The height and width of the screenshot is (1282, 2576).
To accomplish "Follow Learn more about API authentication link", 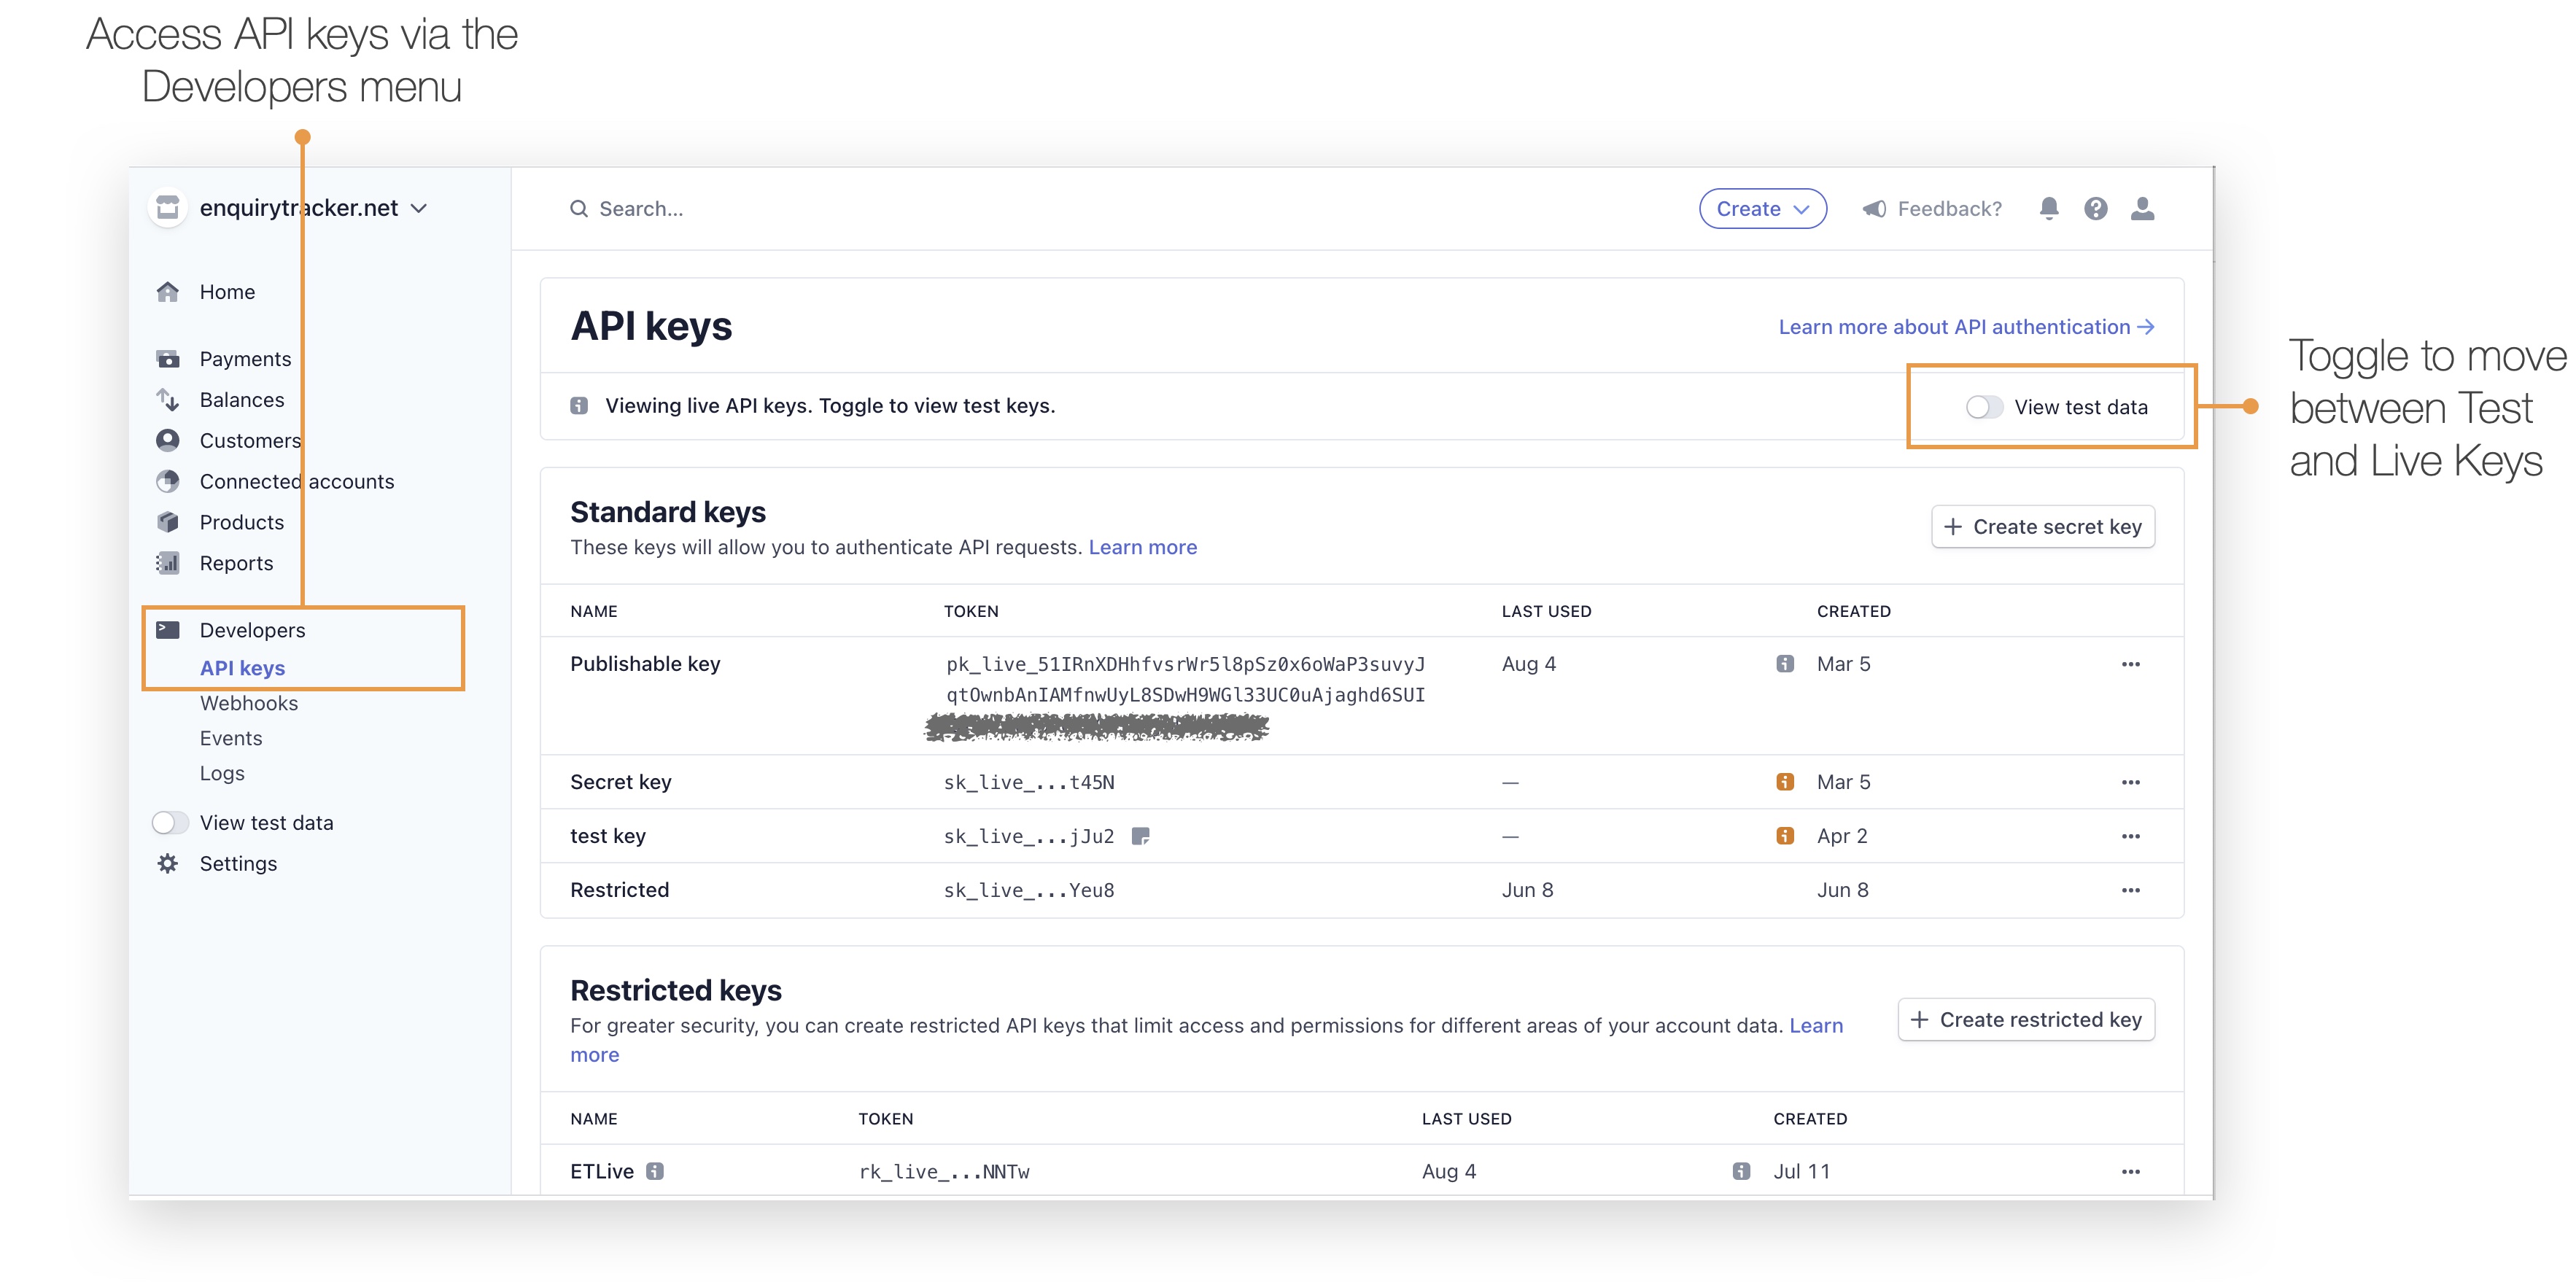I will 1966,327.
